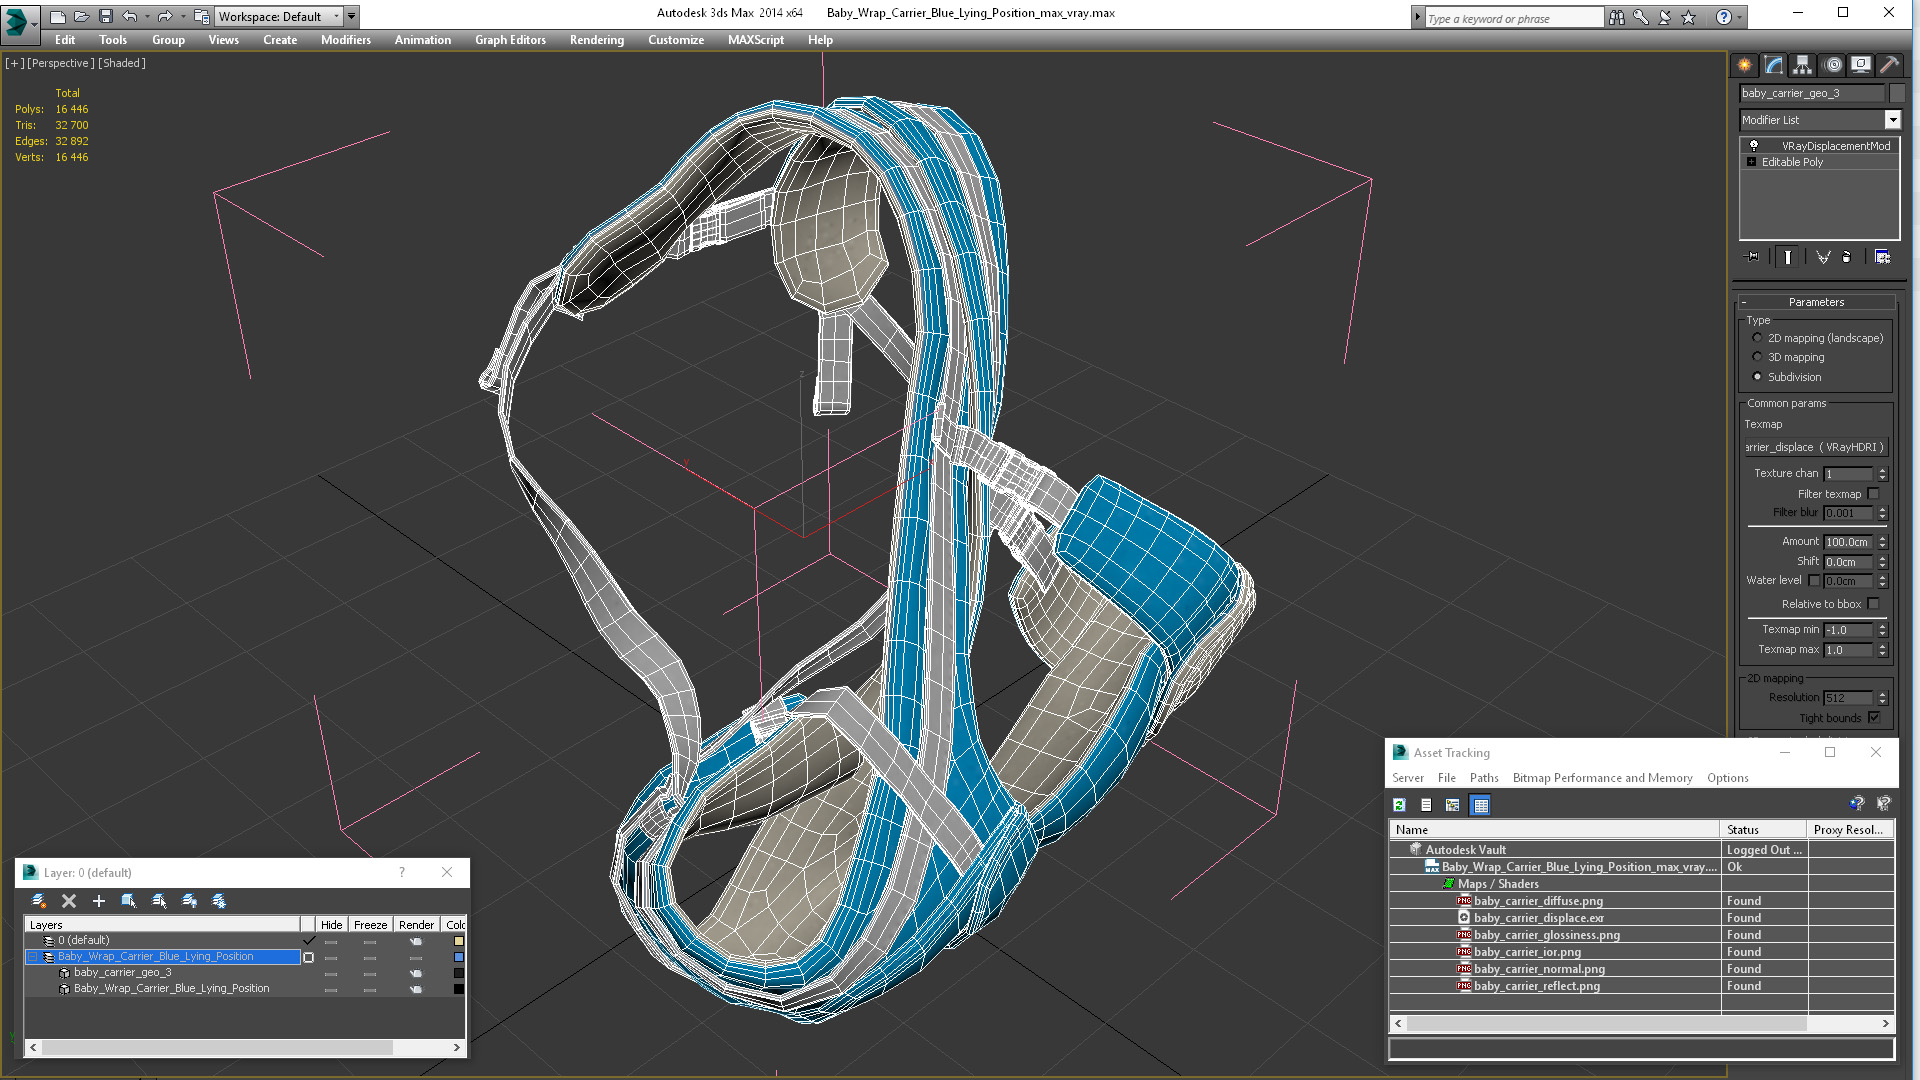Screen dimensions: 1920x1080
Task: Click the [Perspective] viewport label
Action: 61,63
